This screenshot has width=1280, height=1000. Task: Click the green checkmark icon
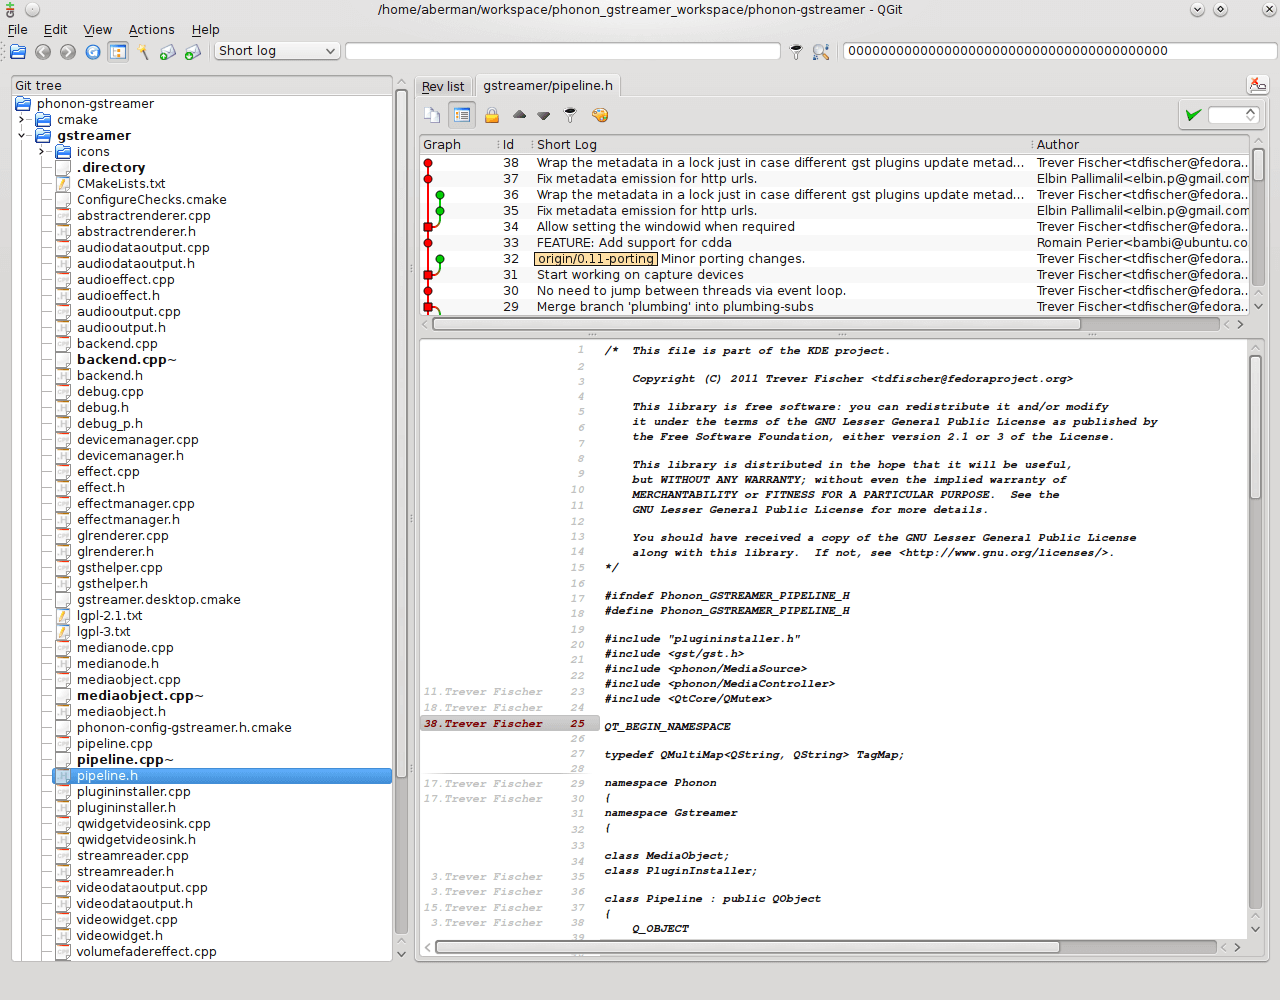(x=1193, y=115)
